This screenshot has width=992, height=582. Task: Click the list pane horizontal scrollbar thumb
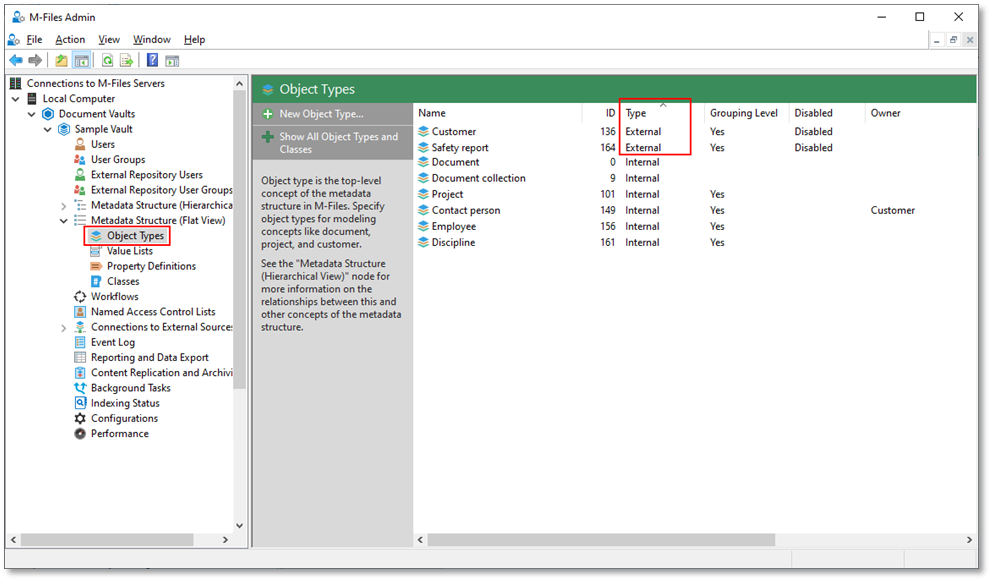(x=601, y=540)
